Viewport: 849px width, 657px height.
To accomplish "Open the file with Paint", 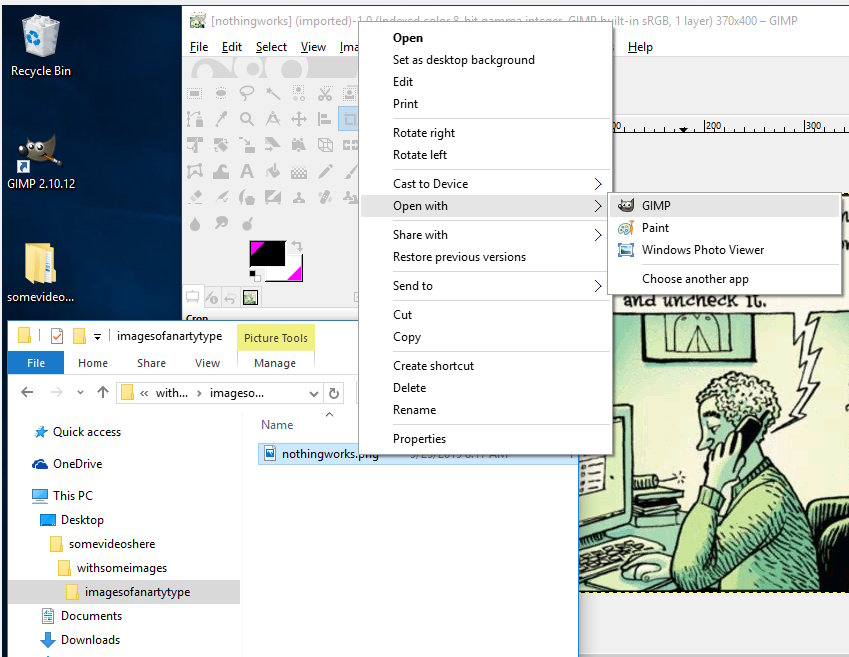I will 724,228.
